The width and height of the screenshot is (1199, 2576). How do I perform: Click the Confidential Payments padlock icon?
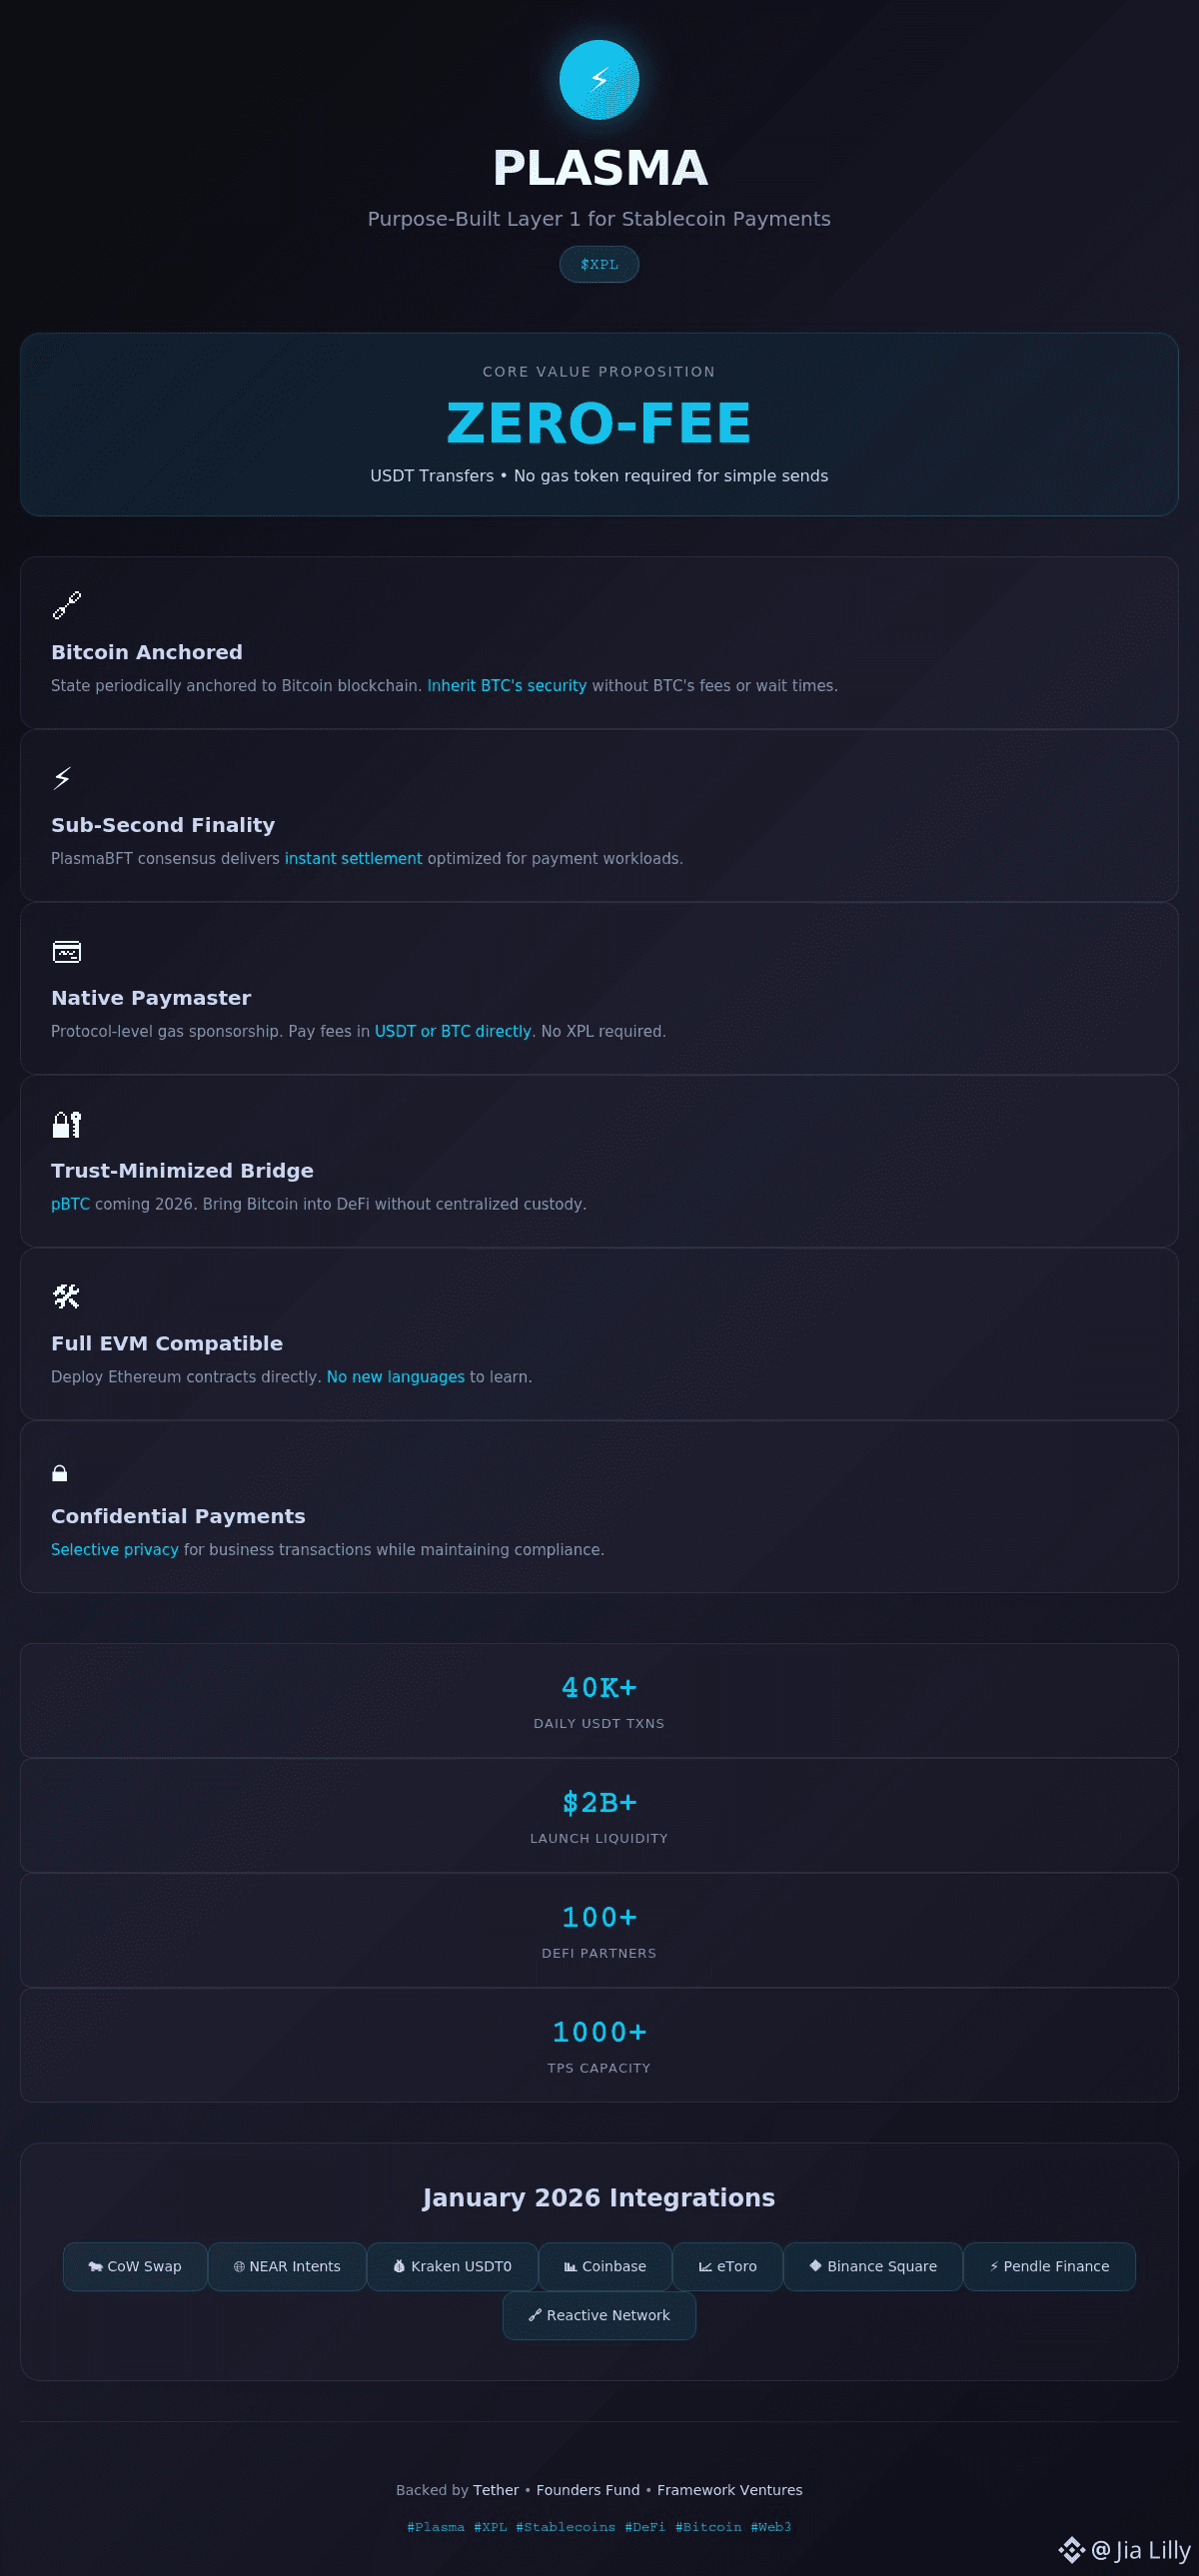[60, 1472]
